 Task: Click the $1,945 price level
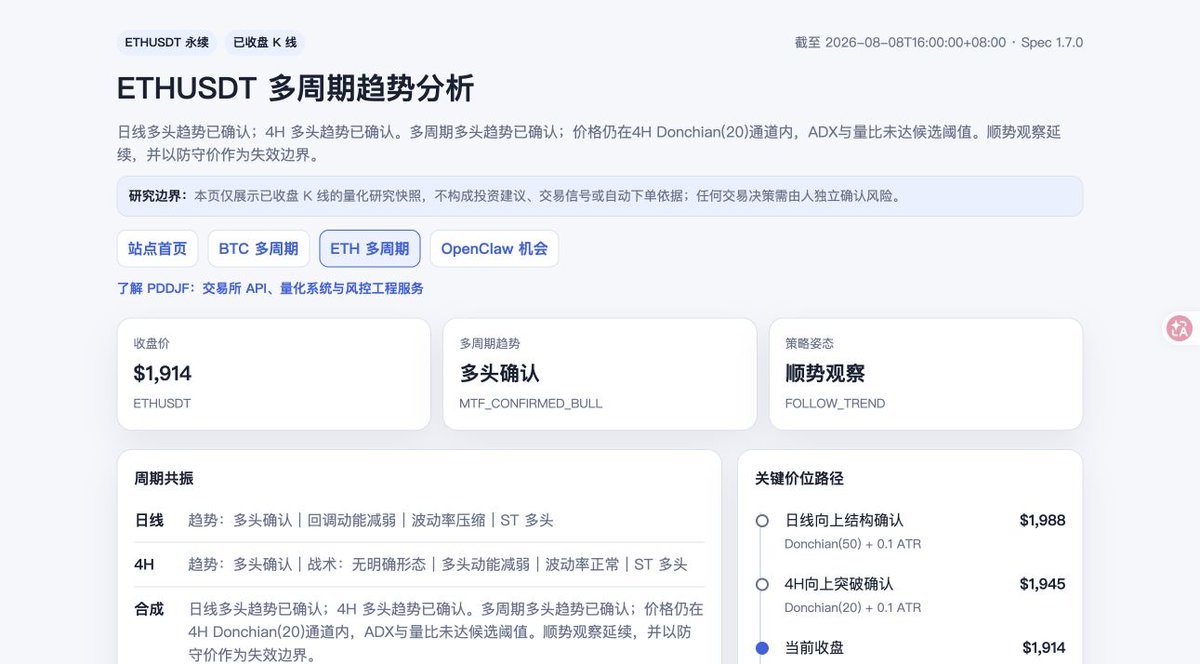[x=1042, y=584]
